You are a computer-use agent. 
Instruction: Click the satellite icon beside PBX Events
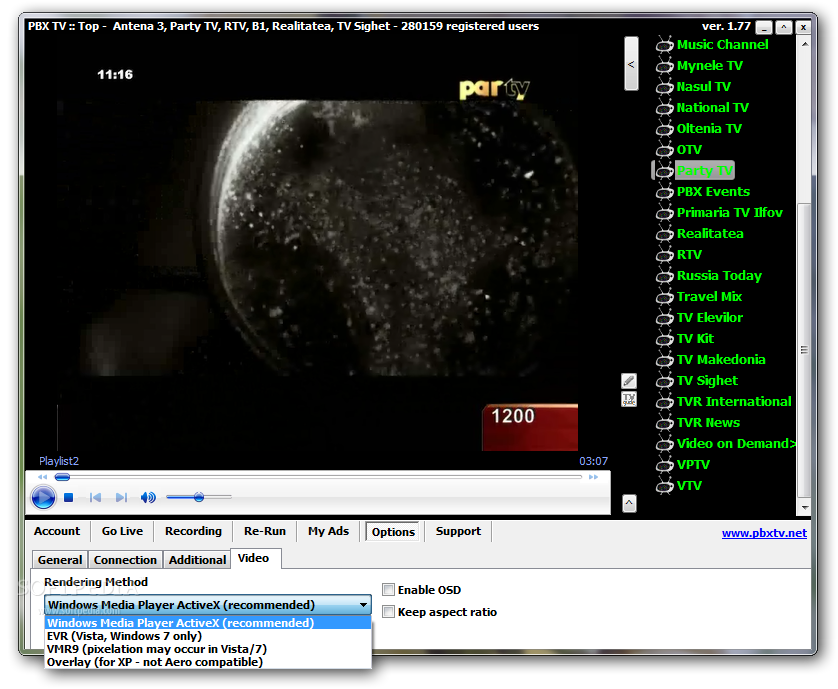point(664,191)
